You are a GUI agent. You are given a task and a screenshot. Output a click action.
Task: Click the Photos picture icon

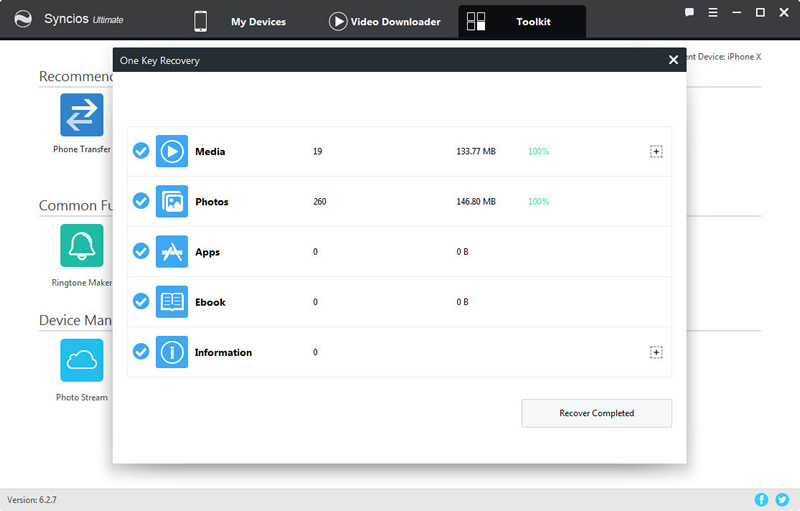pos(171,201)
